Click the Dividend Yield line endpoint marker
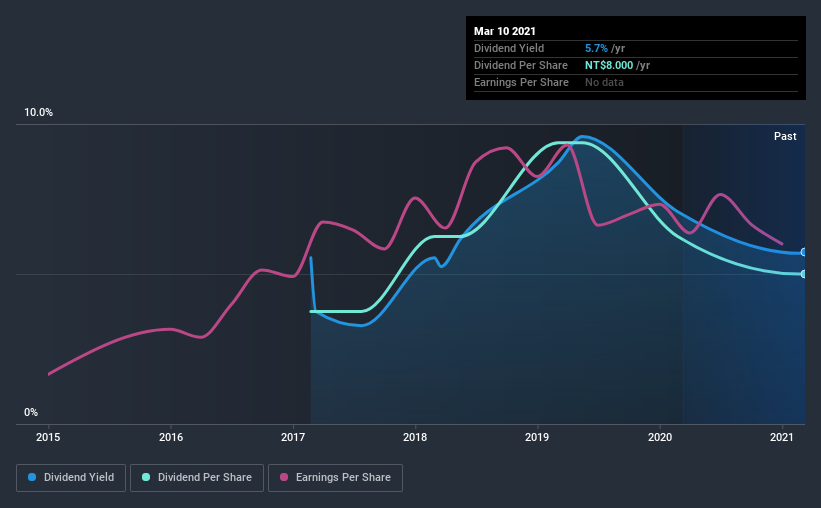The width and height of the screenshot is (821, 508). pos(803,252)
